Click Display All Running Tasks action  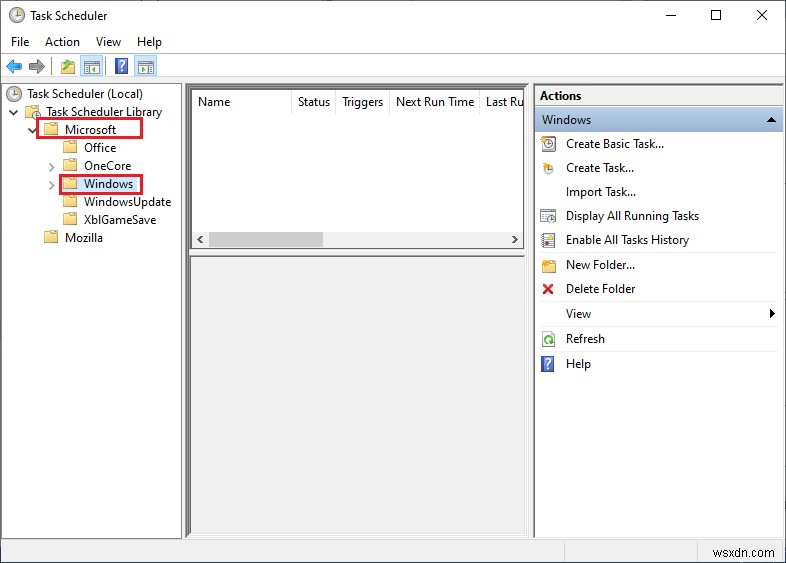point(632,216)
